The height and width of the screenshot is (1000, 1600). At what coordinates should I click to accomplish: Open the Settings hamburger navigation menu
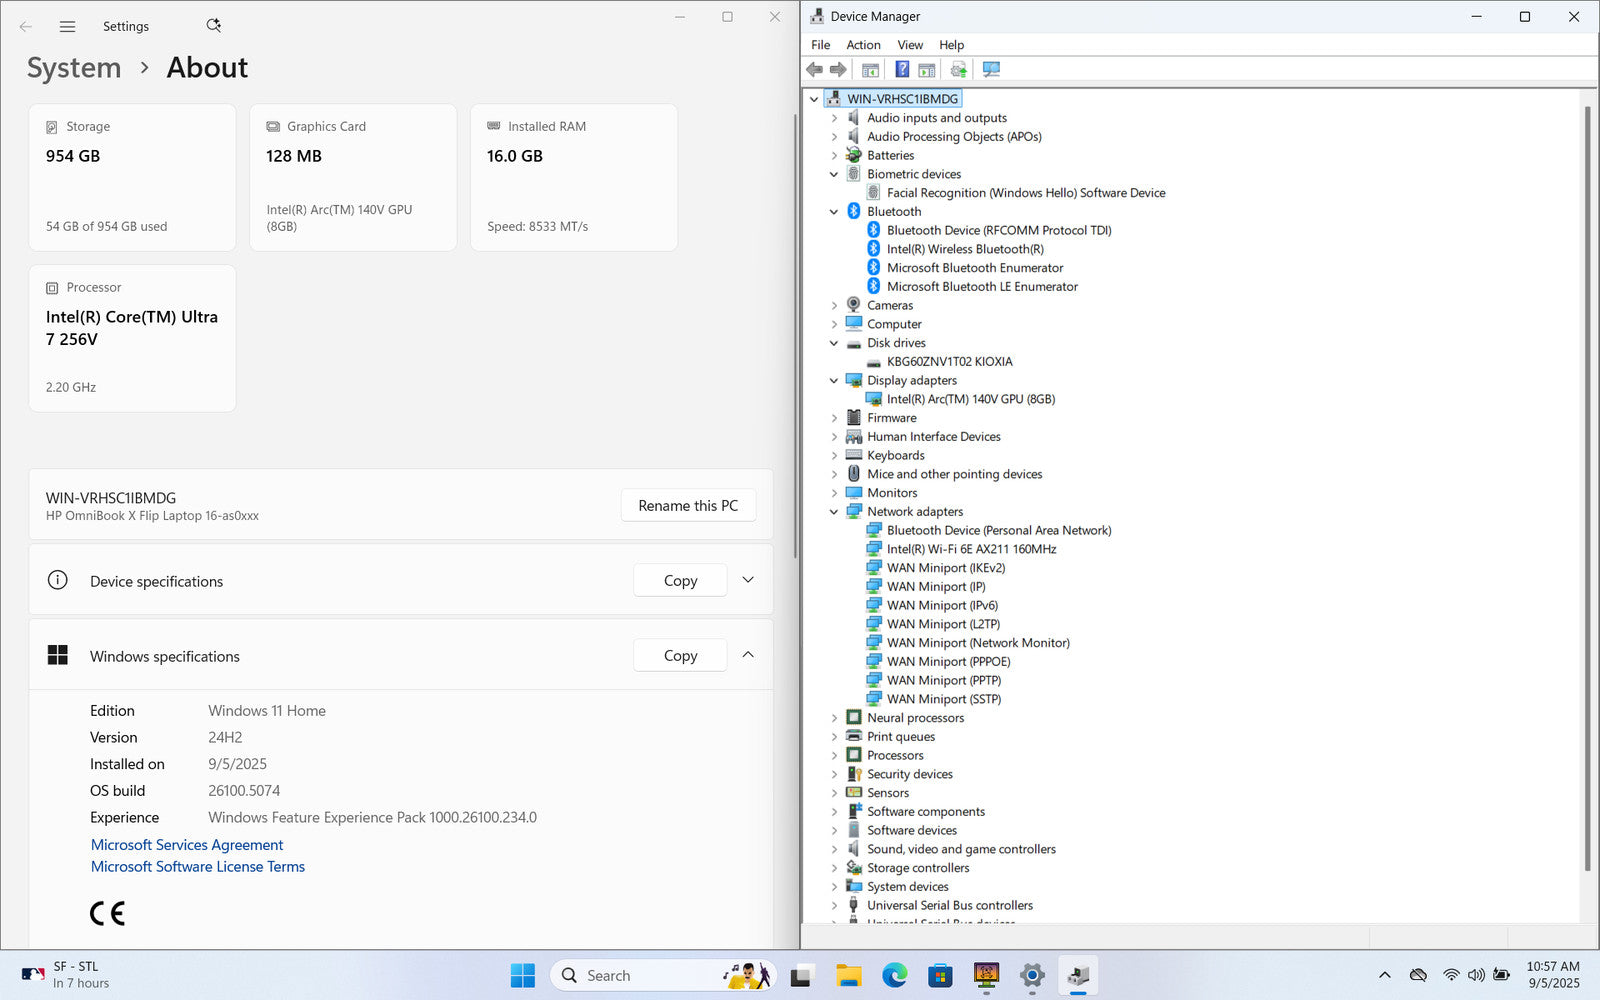click(67, 27)
